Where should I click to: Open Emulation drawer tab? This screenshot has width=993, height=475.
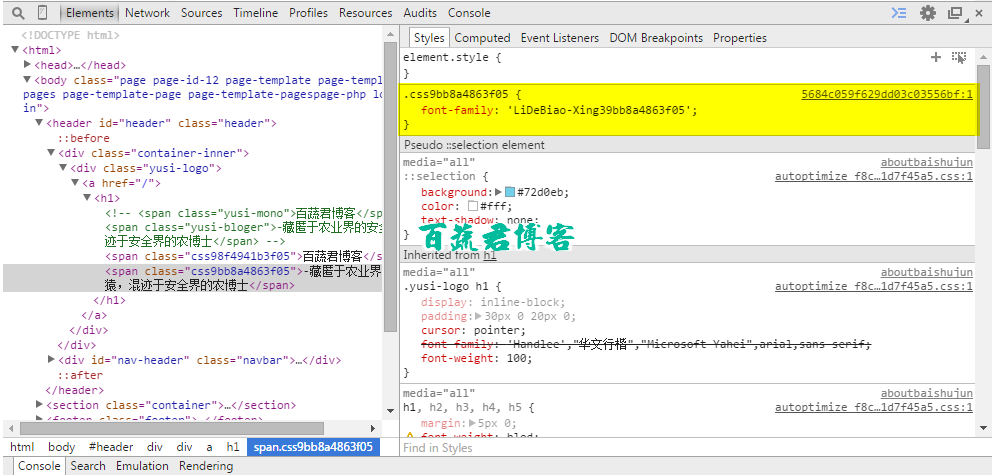point(142,466)
